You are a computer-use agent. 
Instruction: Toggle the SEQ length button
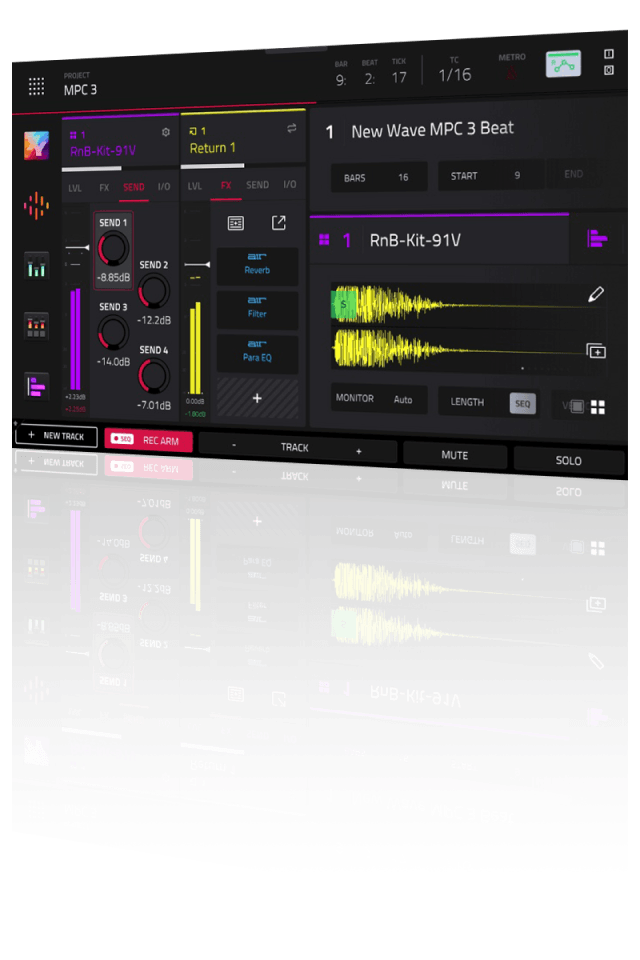522,403
